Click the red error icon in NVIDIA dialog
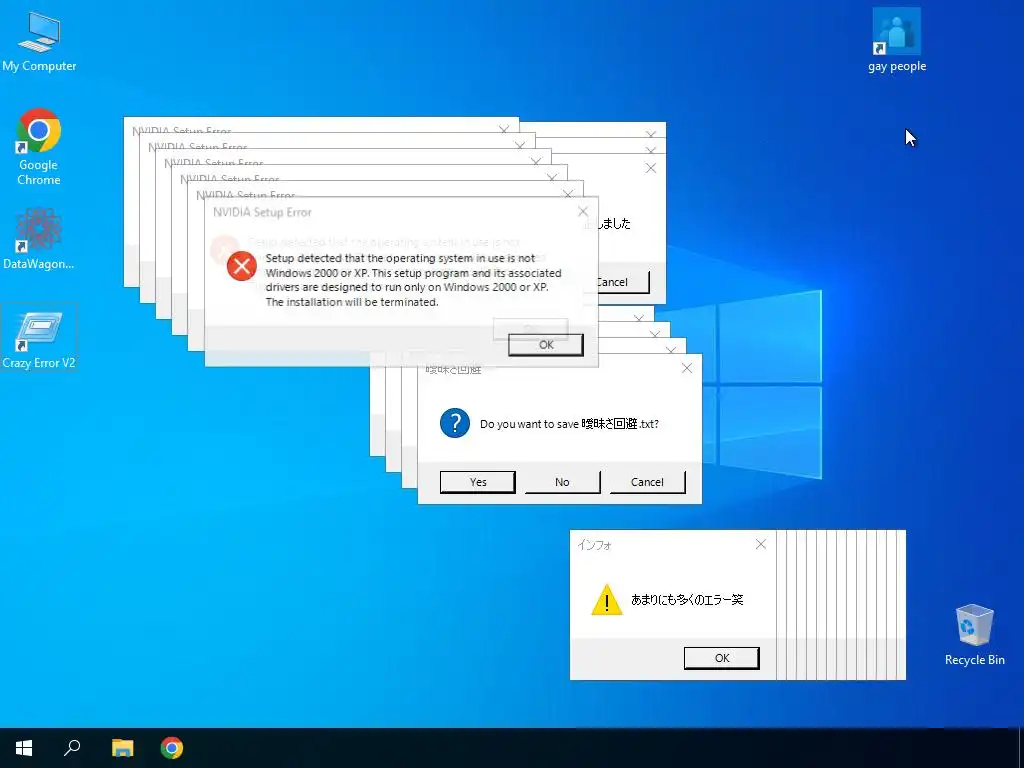 pyautogui.click(x=242, y=266)
